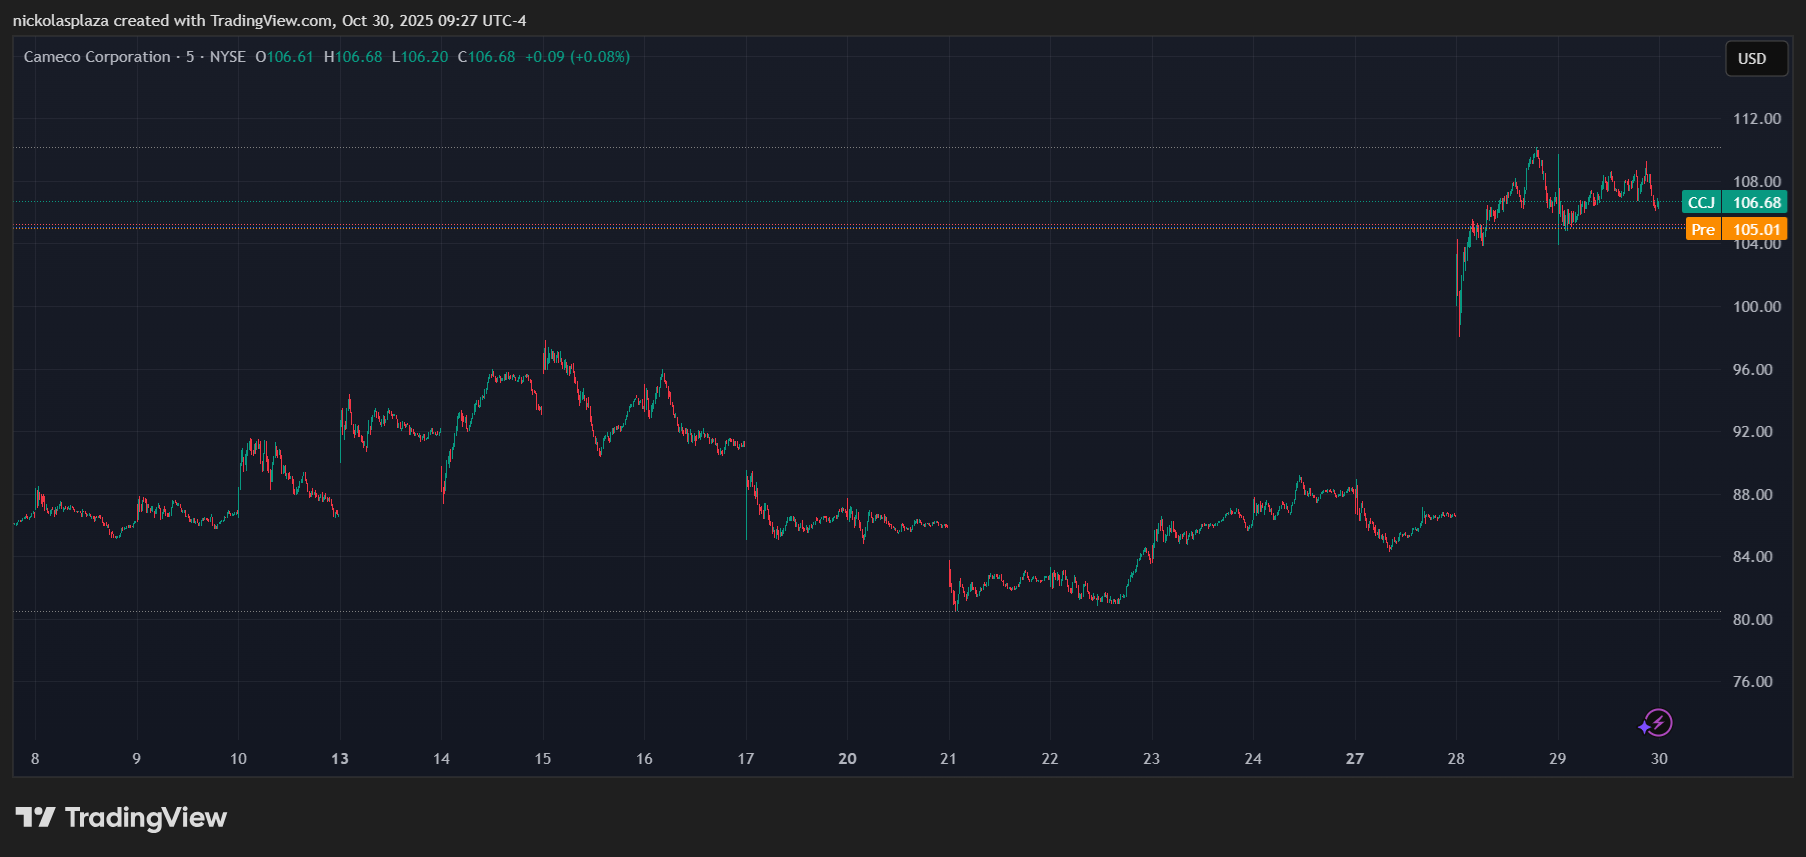The width and height of the screenshot is (1806, 857).
Task: Click the 30 date label on time axis
Action: 1659,759
